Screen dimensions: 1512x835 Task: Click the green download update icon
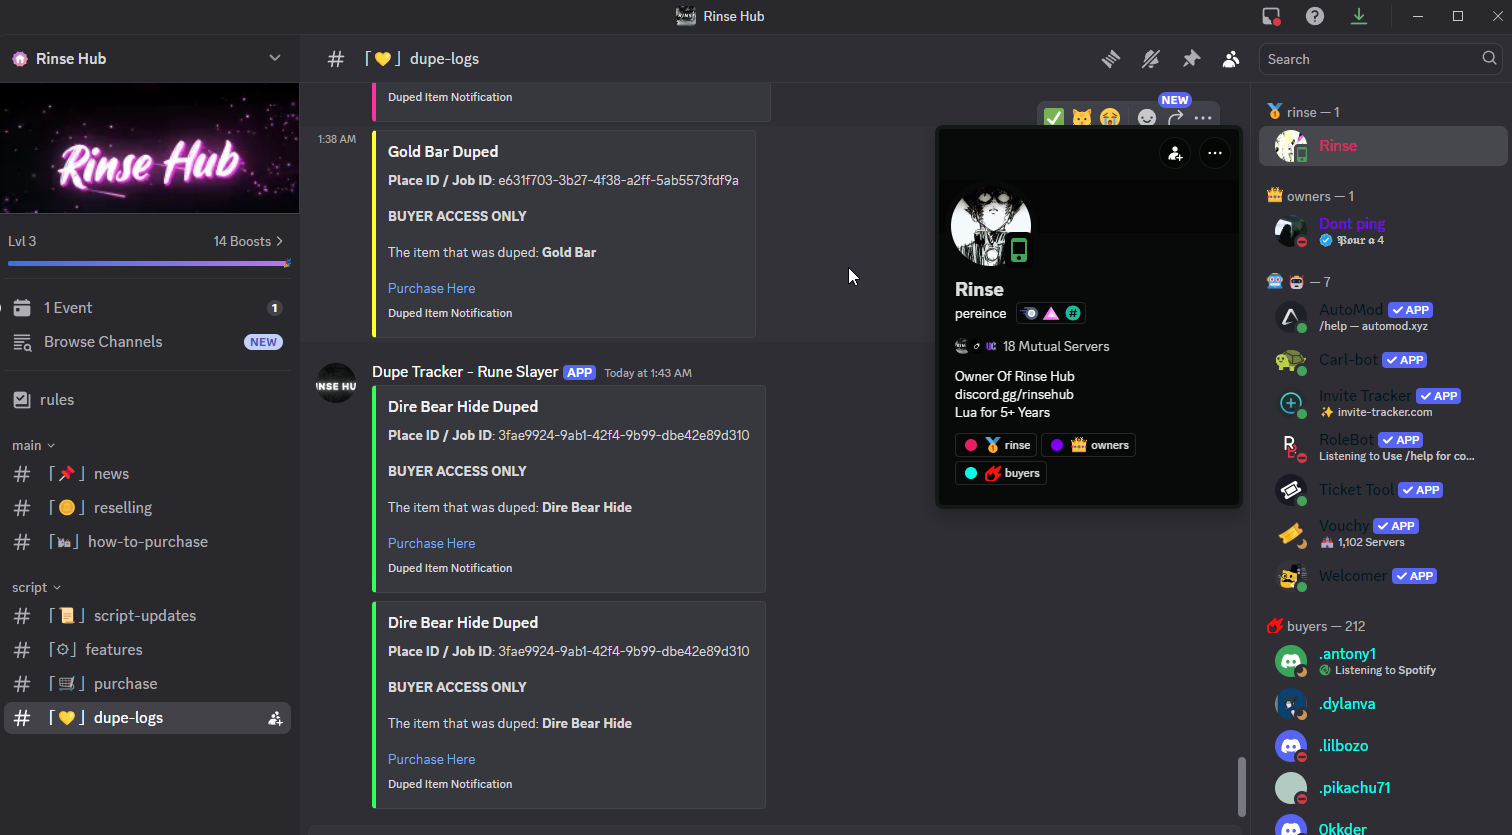pos(1359,16)
